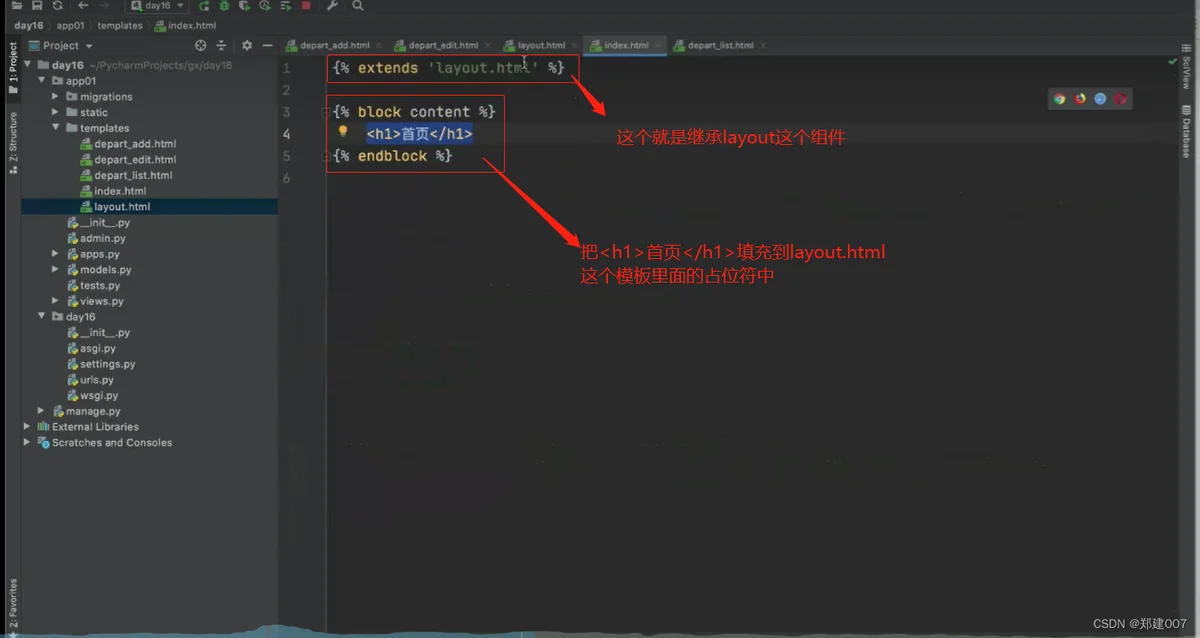1200x638 pixels.
Task: Toggle the Database side panel
Action: click(1187, 130)
